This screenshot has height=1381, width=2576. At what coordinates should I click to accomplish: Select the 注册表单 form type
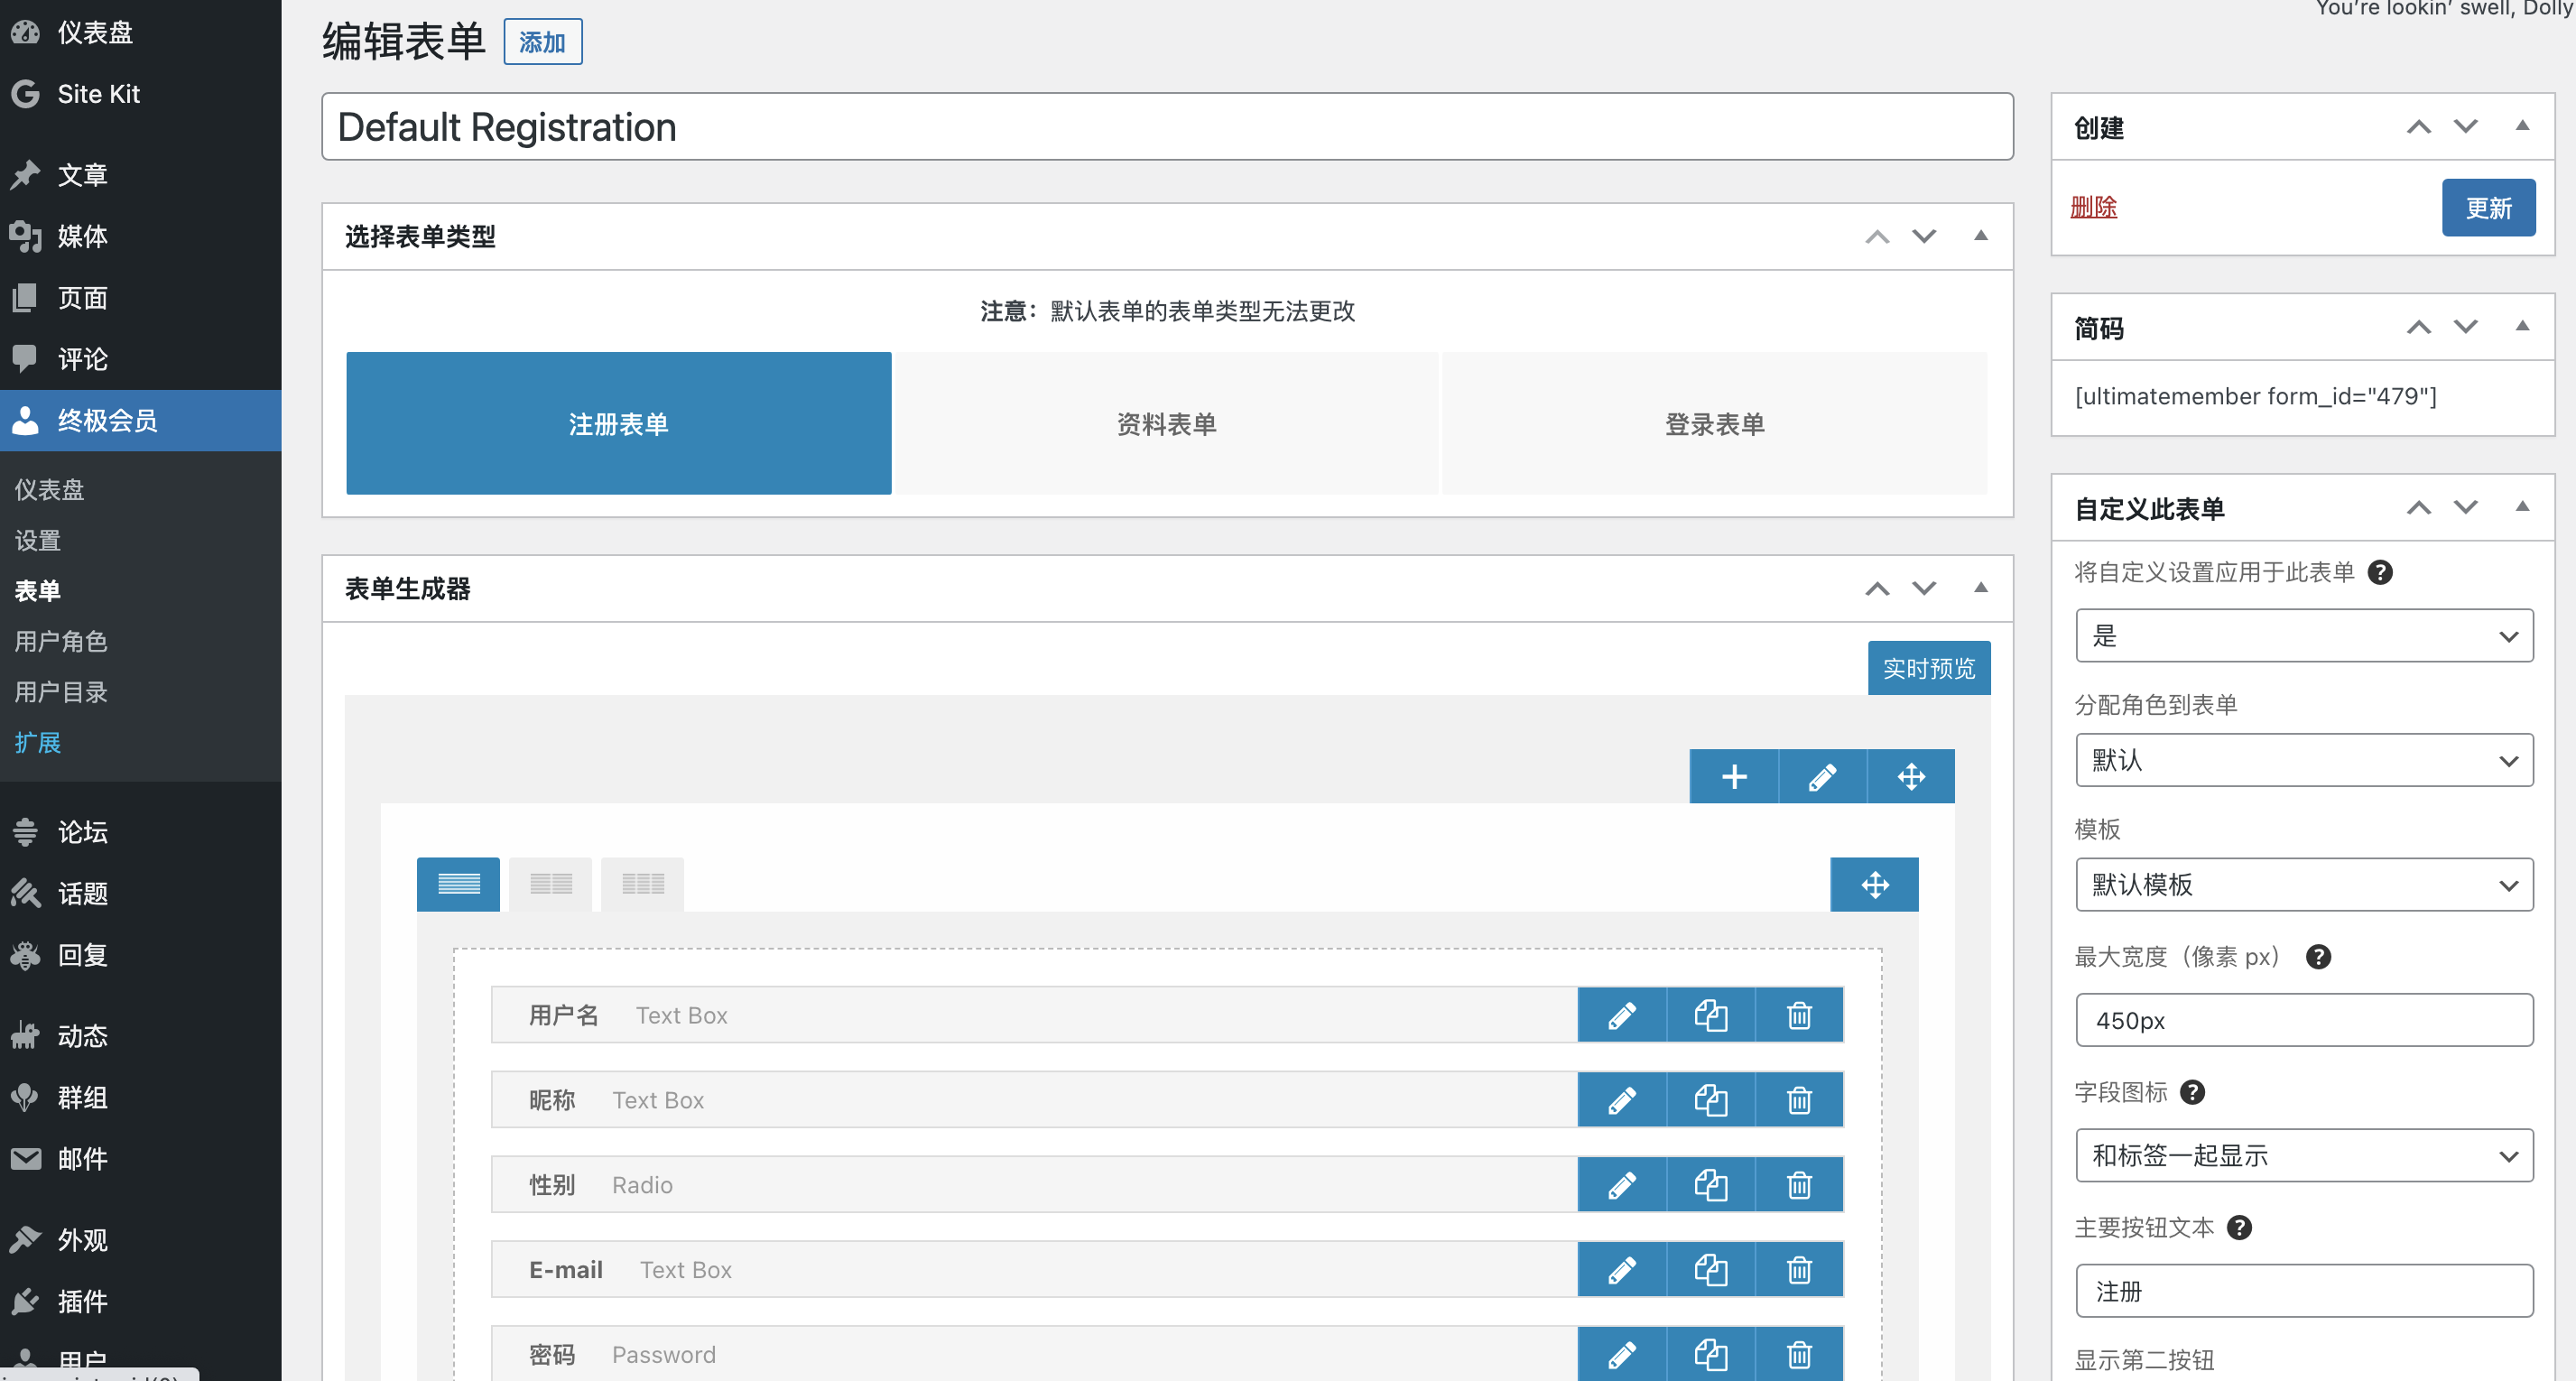pyautogui.click(x=618, y=423)
